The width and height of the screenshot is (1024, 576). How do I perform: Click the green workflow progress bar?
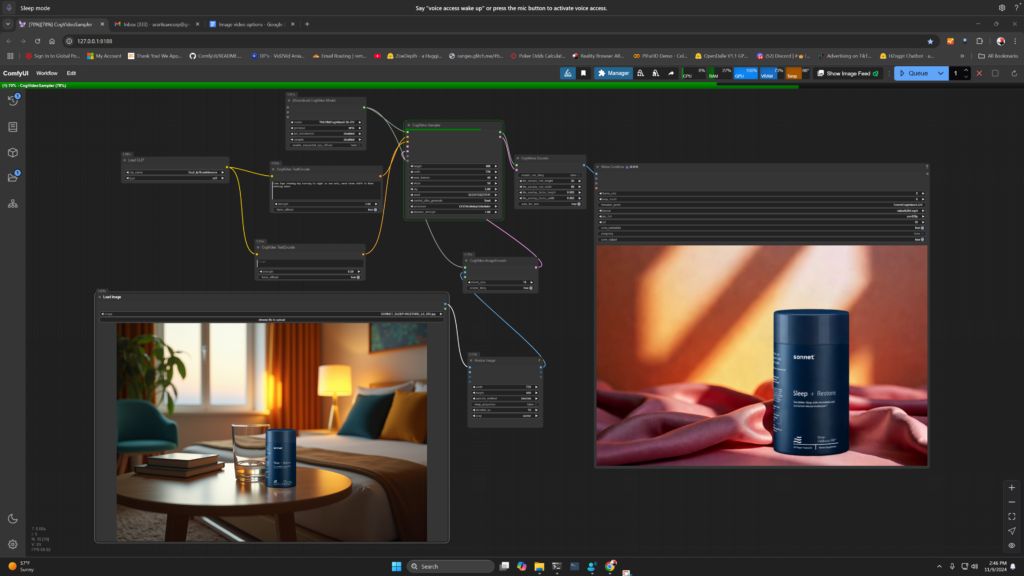coord(399,86)
